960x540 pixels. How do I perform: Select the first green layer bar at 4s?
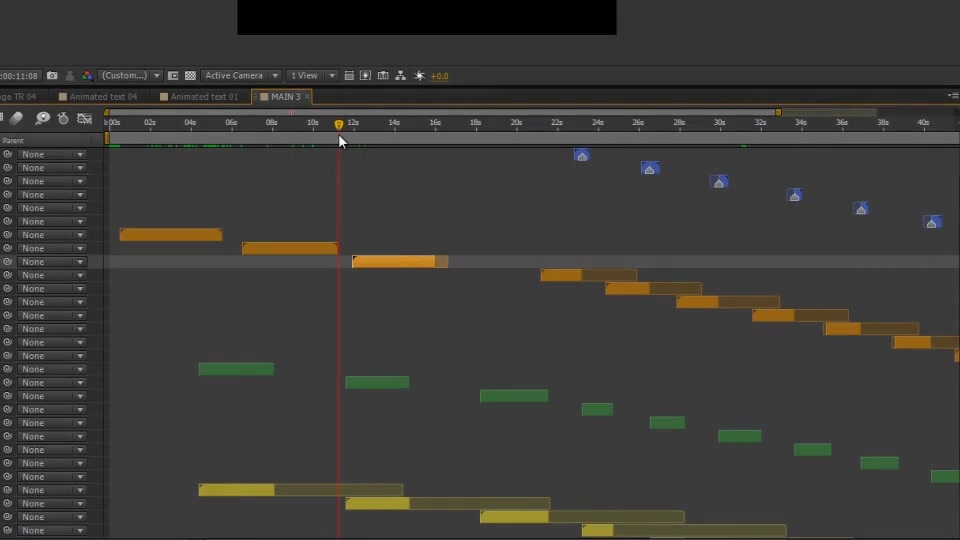[x=236, y=369]
